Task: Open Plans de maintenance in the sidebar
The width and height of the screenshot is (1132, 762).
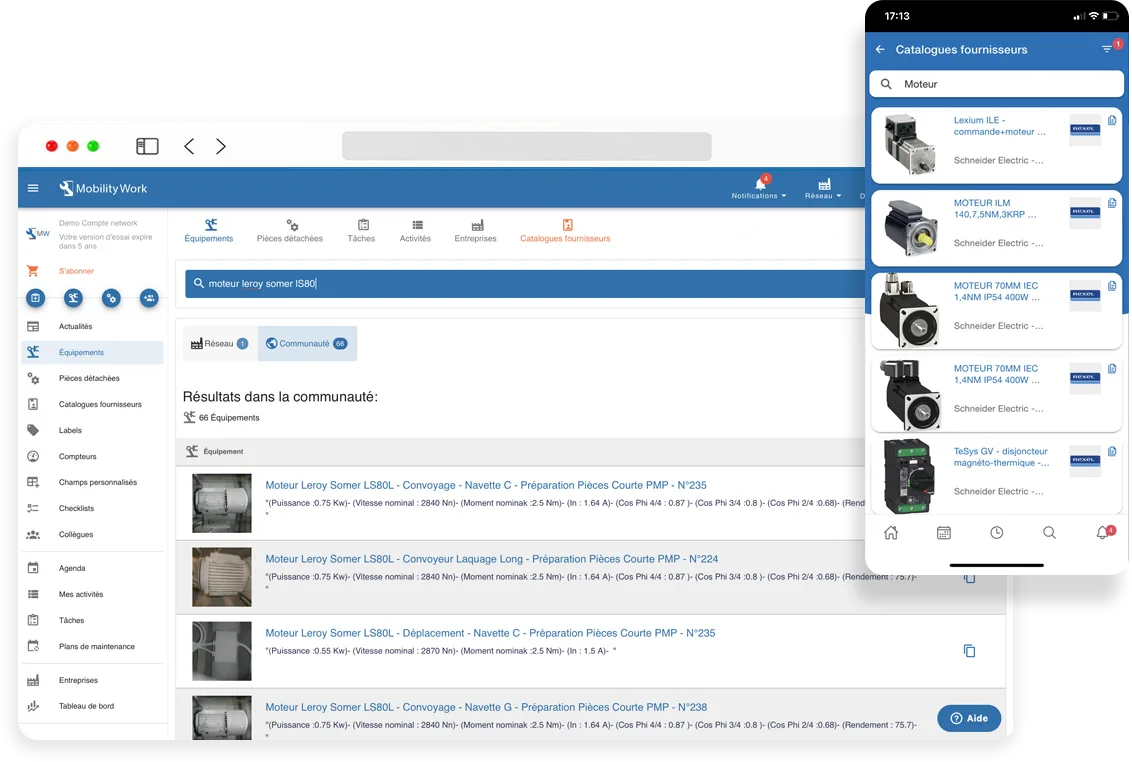Action: click(93, 646)
